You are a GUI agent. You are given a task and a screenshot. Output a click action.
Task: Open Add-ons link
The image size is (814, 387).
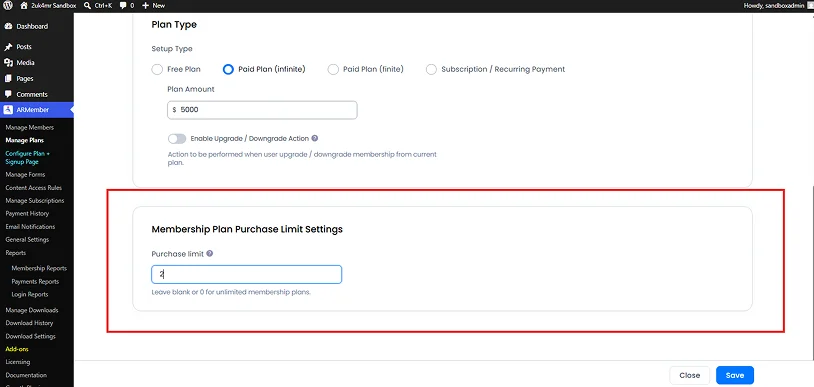tap(17, 349)
